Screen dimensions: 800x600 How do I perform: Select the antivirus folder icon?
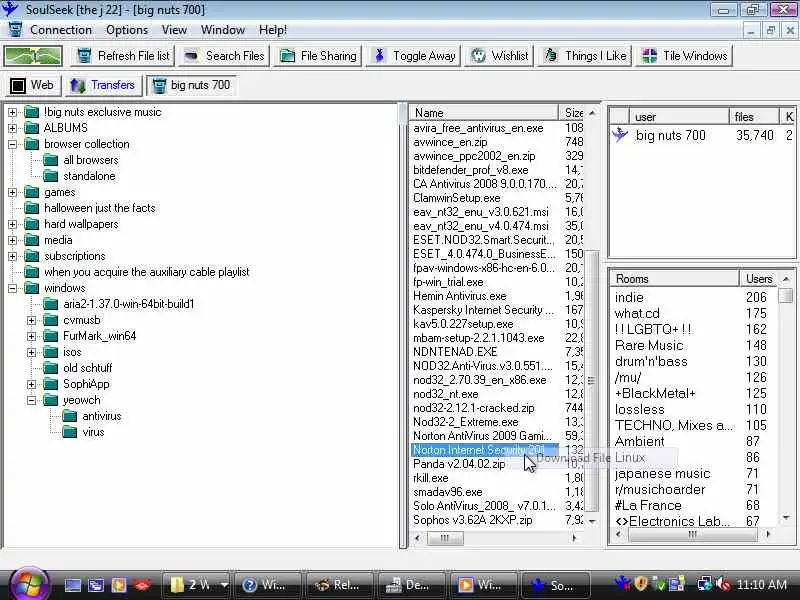pyautogui.click(x=69, y=416)
